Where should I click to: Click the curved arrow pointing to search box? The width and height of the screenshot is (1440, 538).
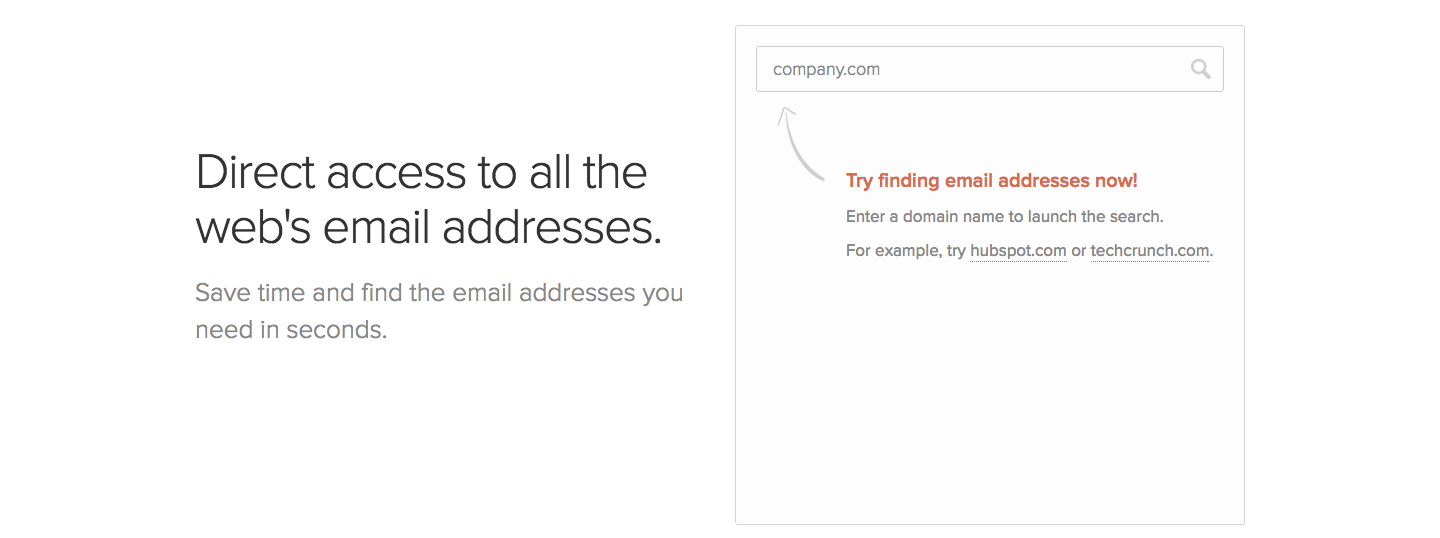(x=800, y=143)
